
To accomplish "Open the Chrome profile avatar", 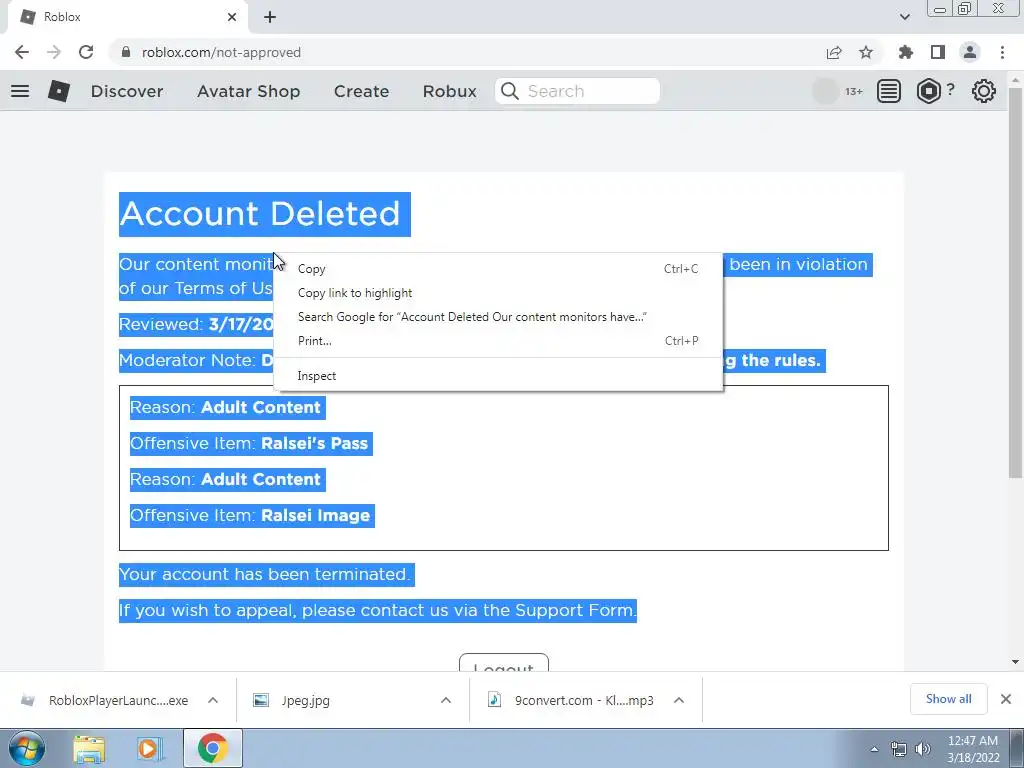I will point(970,52).
